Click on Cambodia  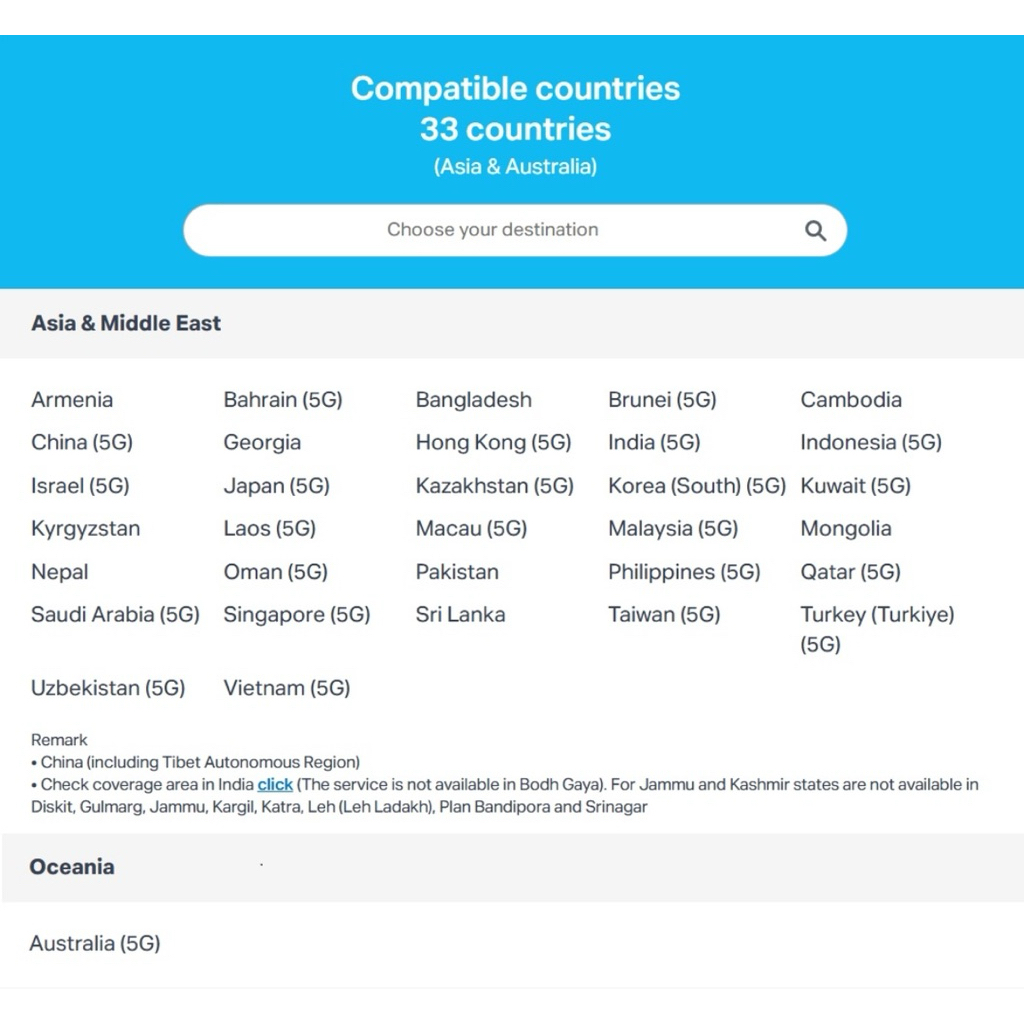(x=851, y=400)
